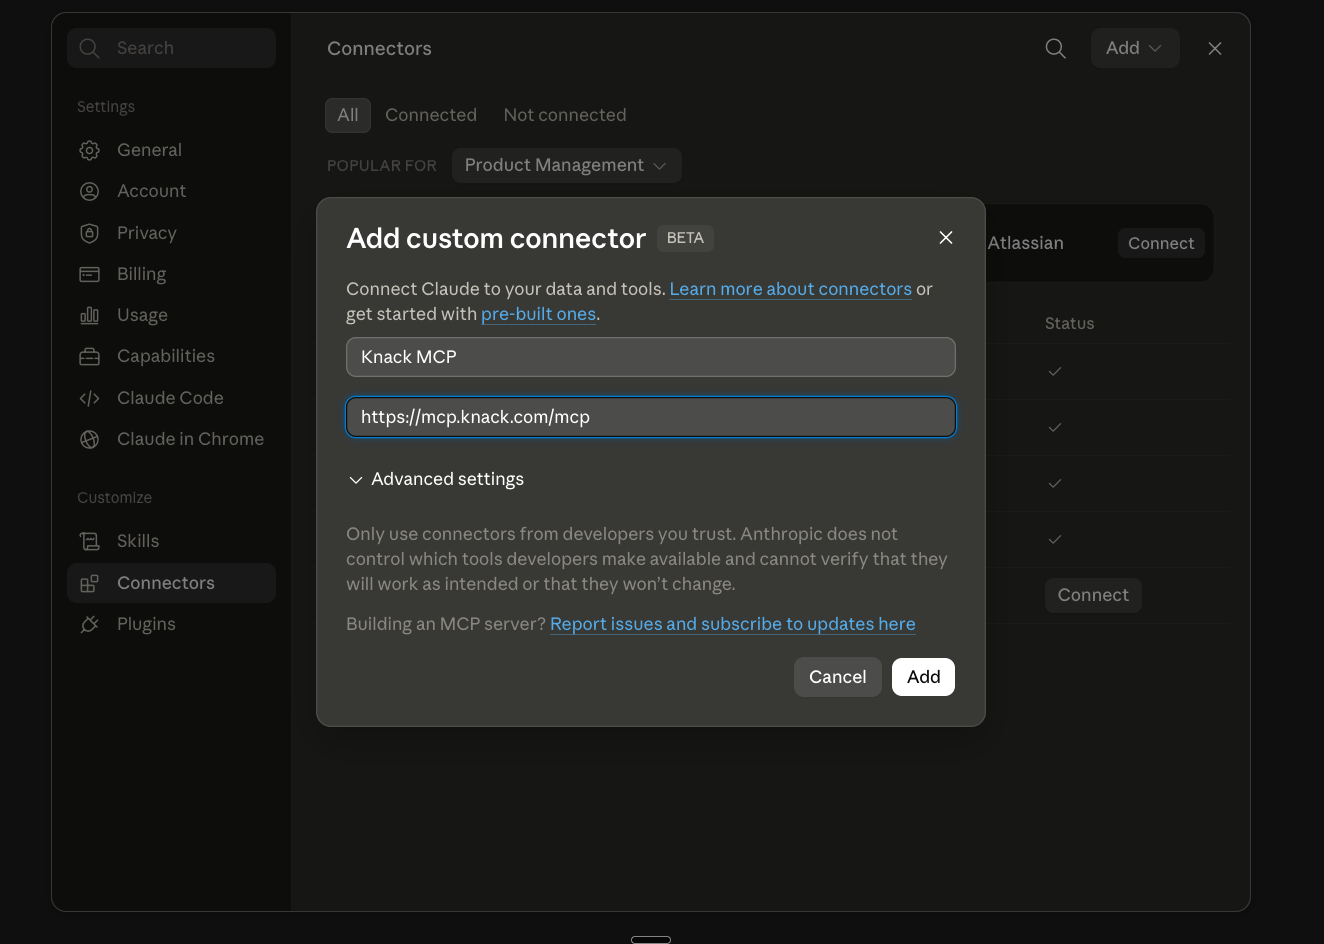Connect the Atlassian connector
This screenshot has width=1324, height=944.
coord(1161,243)
